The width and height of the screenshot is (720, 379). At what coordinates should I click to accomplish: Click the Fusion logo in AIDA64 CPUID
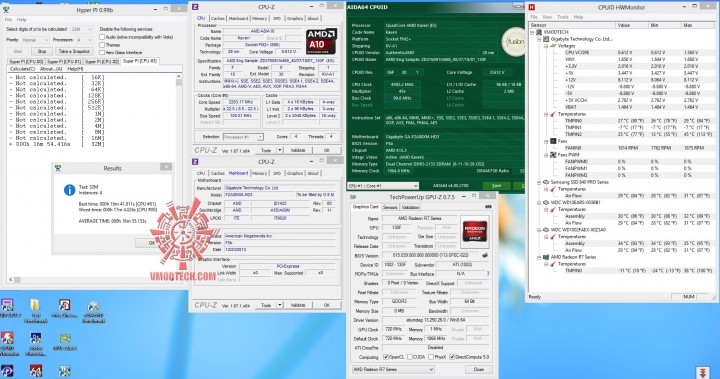point(513,41)
